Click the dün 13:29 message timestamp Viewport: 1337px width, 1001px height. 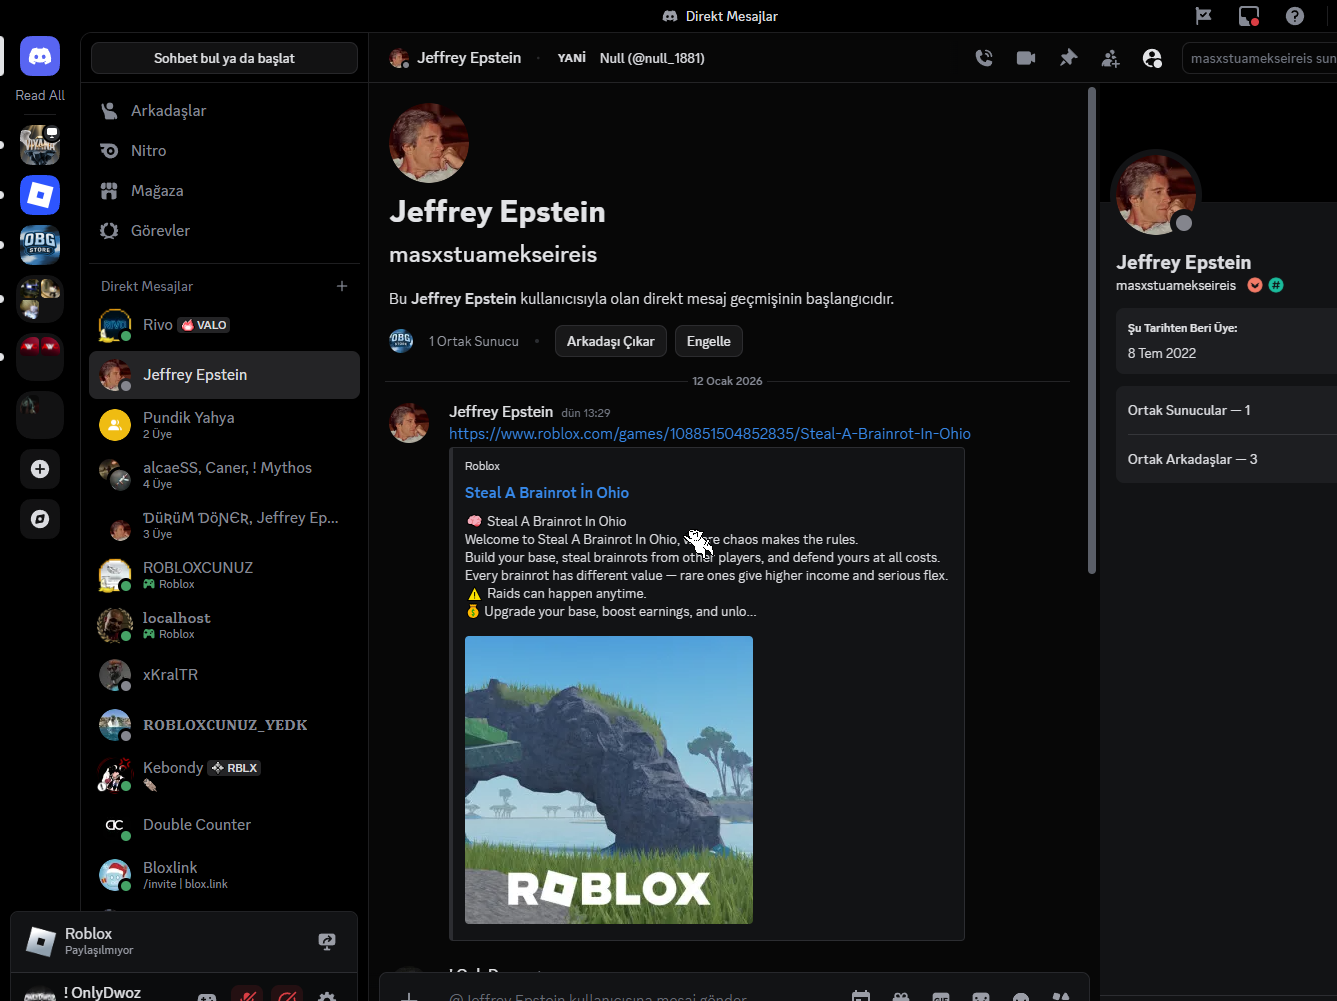[x=586, y=413]
